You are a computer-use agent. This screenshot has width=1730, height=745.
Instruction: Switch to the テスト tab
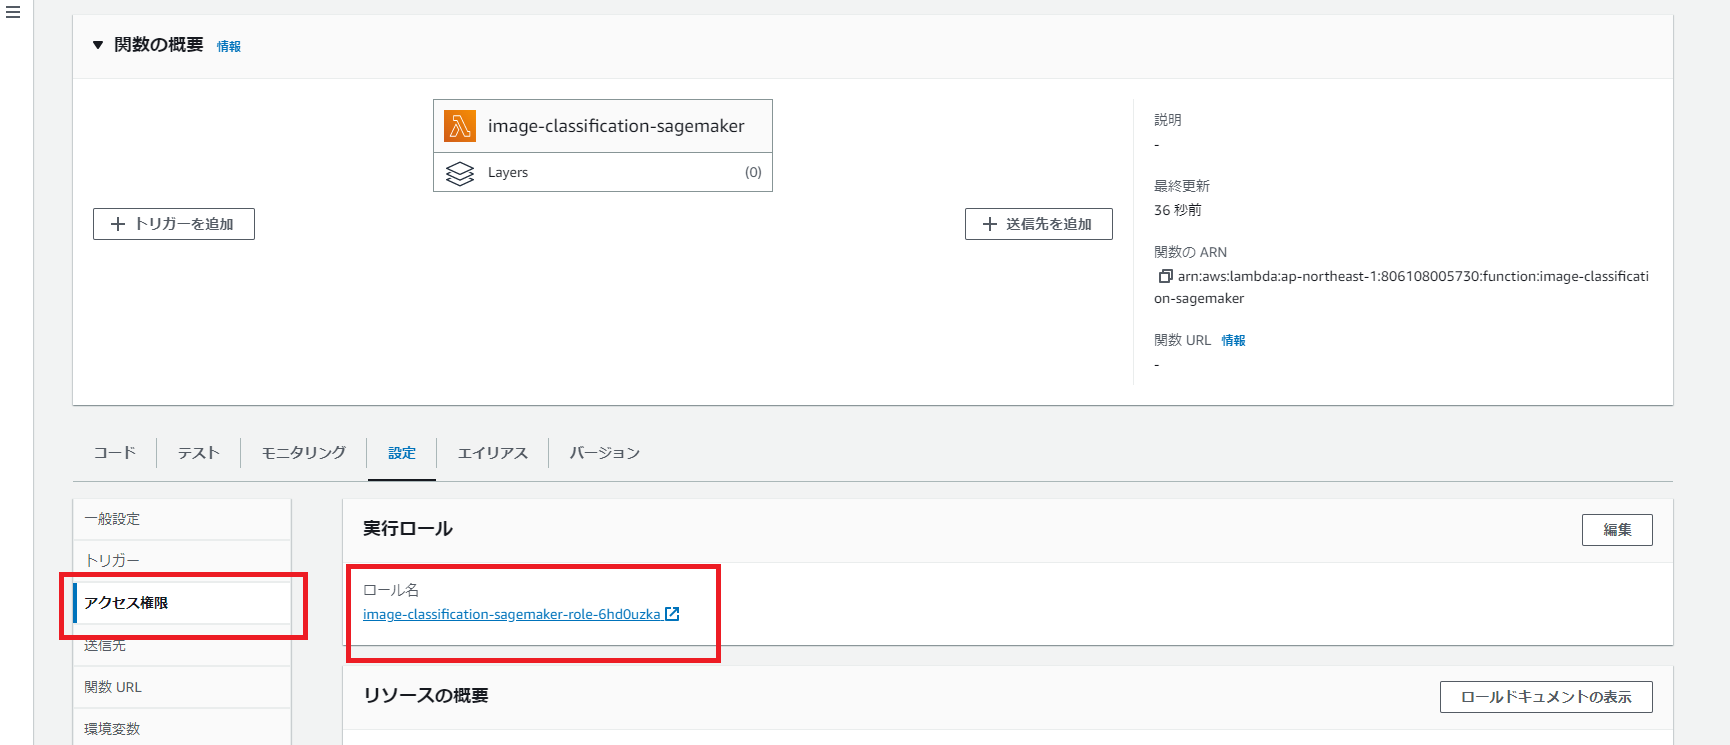tap(198, 453)
